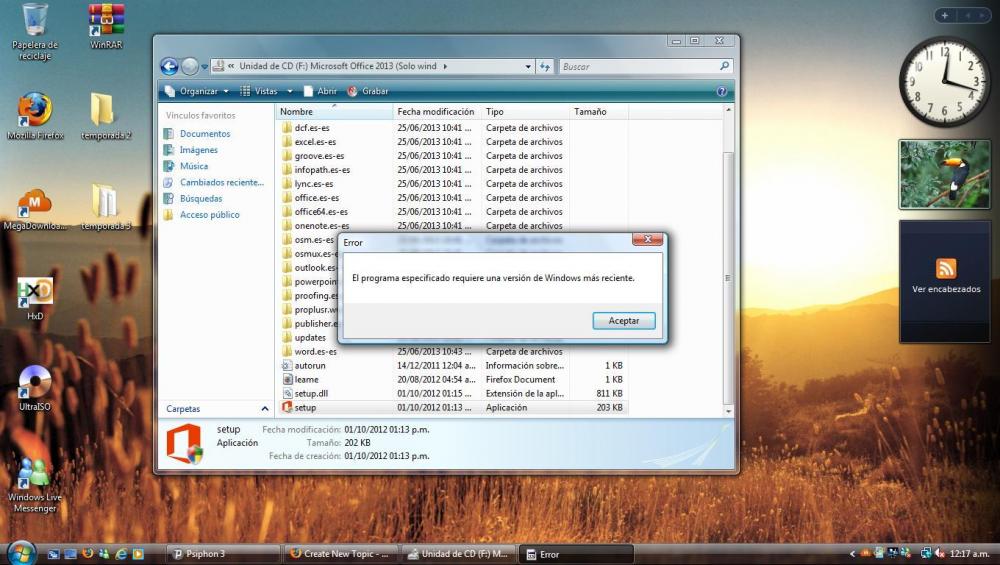Open the temporada 3 desktop folder
This screenshot has height=565, width=1000.
coord(106,207)
